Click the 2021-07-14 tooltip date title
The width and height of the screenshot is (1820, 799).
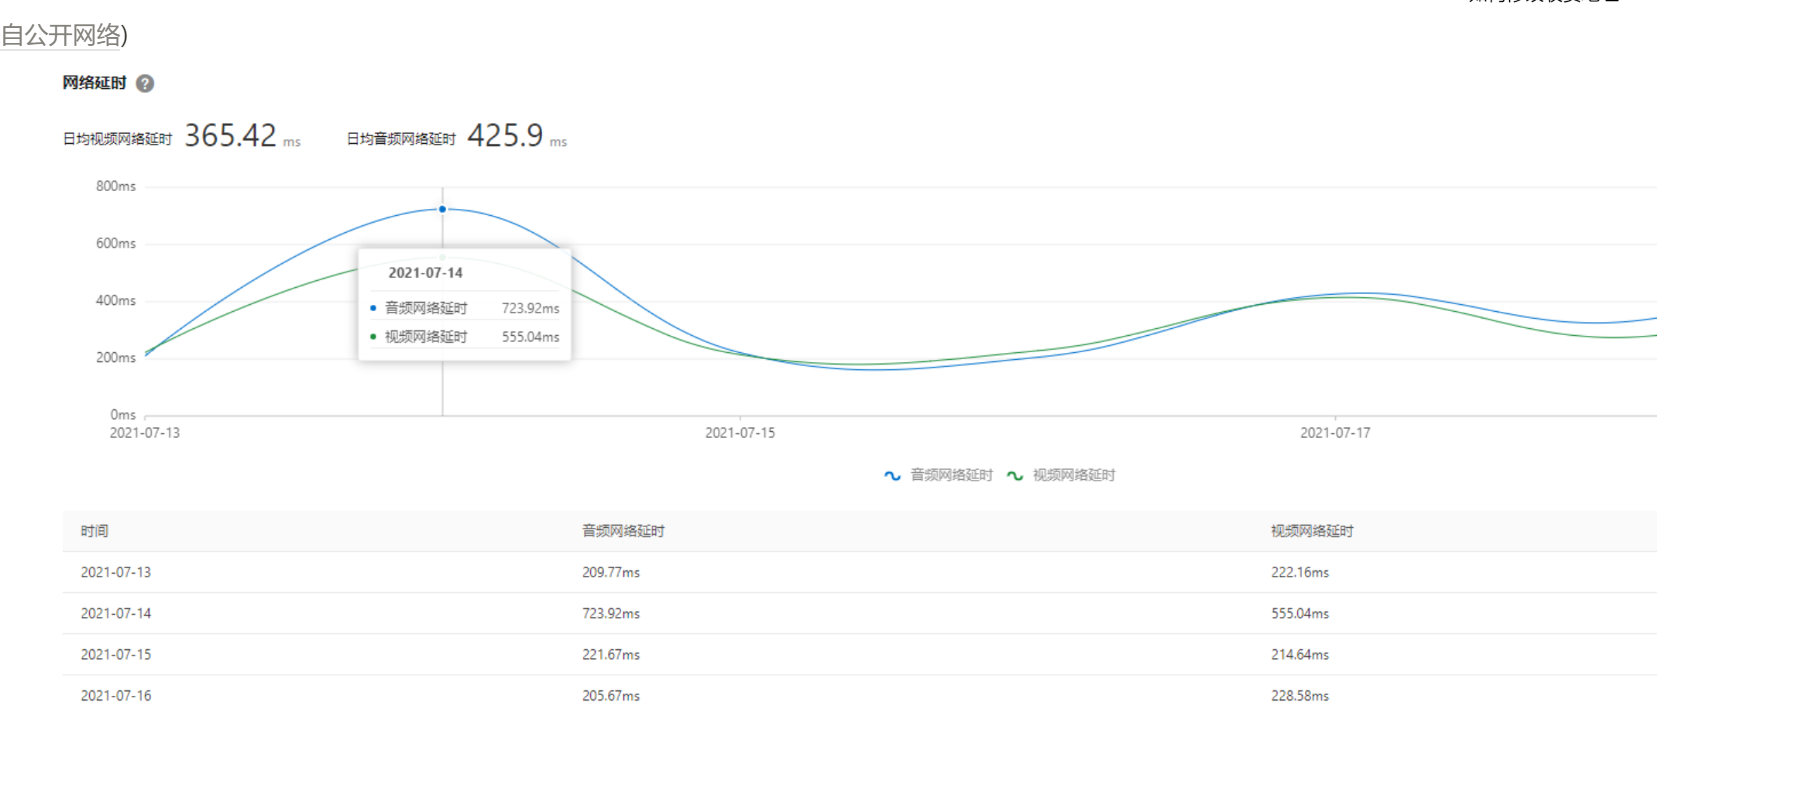[x=425, y=273]
